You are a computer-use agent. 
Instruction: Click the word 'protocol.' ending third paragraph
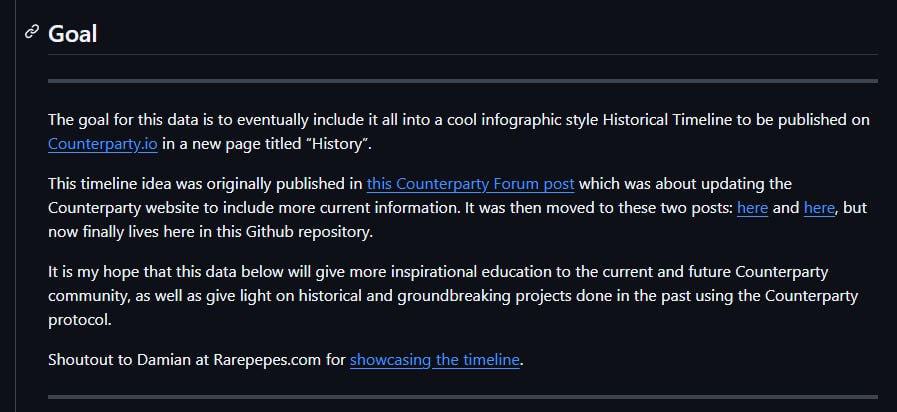tap(80, 320)
